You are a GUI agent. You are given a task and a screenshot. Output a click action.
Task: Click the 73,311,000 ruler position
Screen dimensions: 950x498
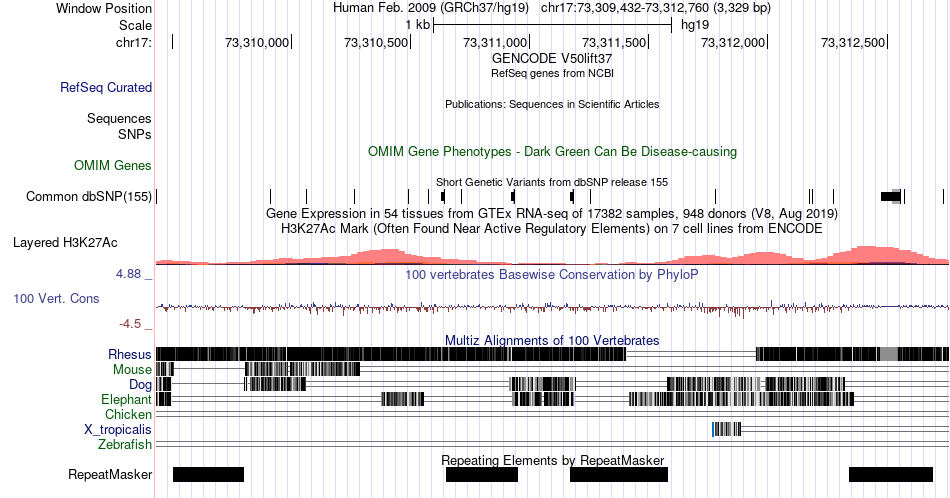tap(495, 42)
